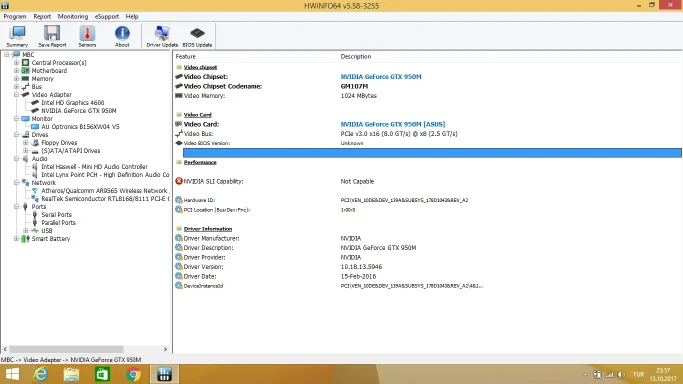Expand the Smart Battery node

[x=16, y=239]
